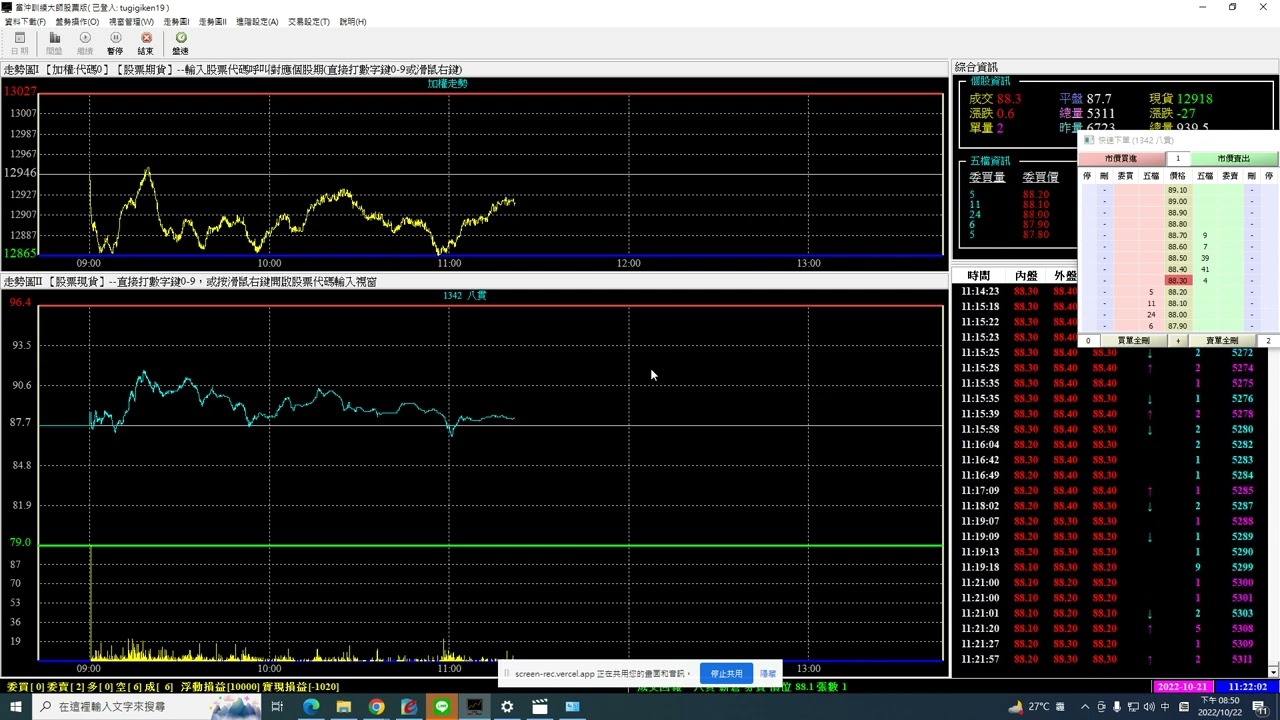Click 停止共用 stop sharing button

coord(727,674)
